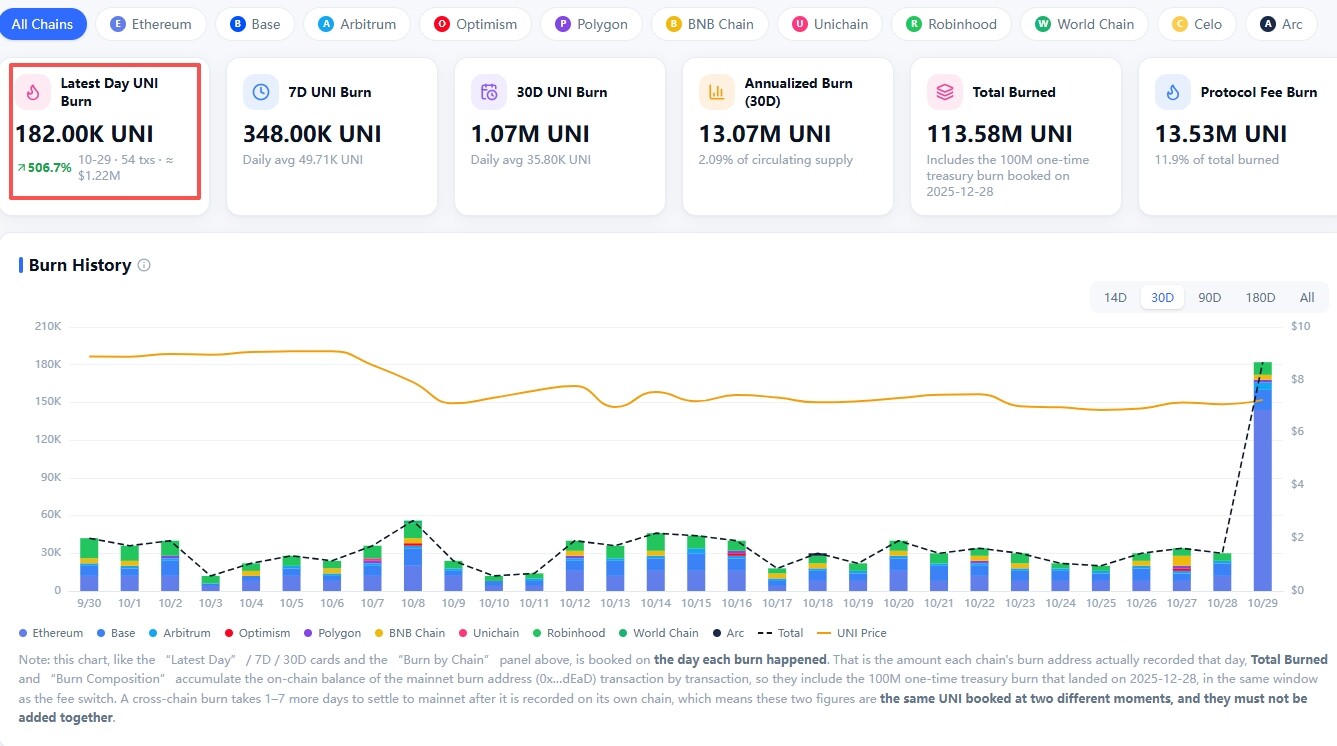Click the calendar icon on 30D UNI Burn
This screenshot has width=1337, height=746.
489,92
